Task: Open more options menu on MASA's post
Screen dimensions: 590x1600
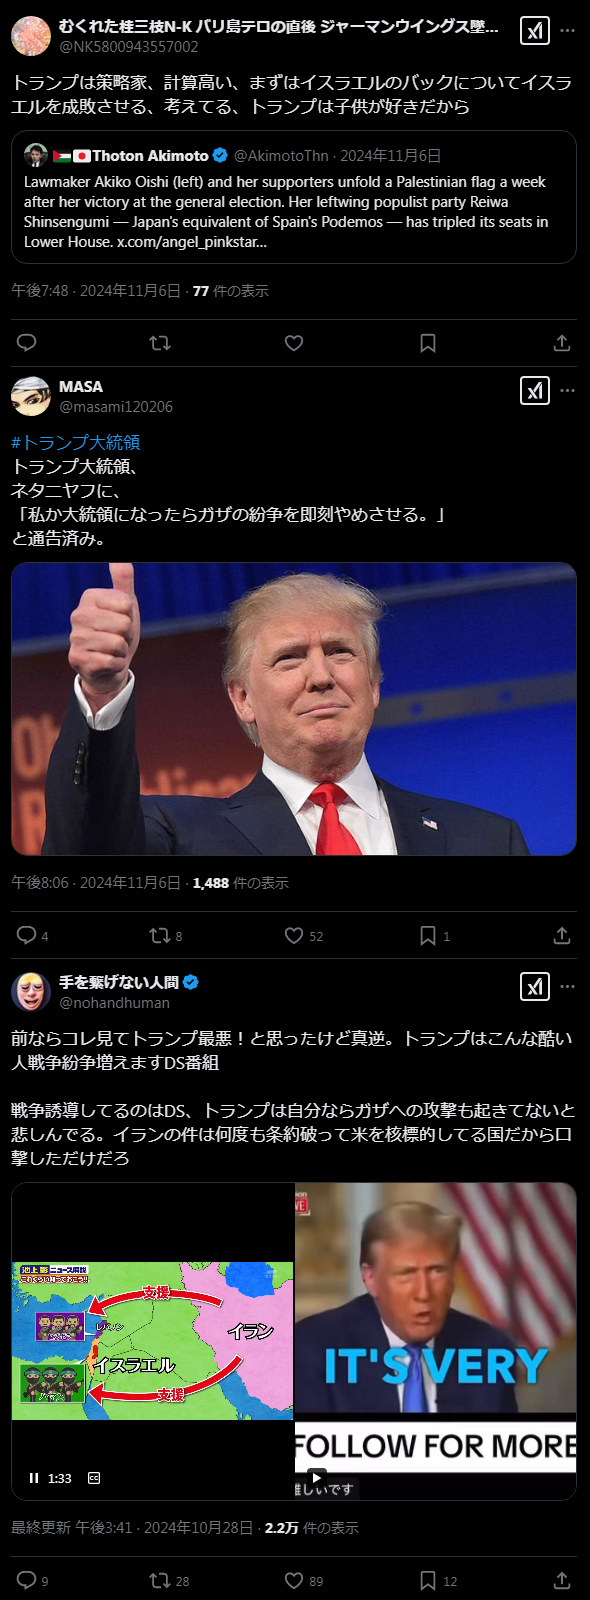Action: [x=568, y=390]
